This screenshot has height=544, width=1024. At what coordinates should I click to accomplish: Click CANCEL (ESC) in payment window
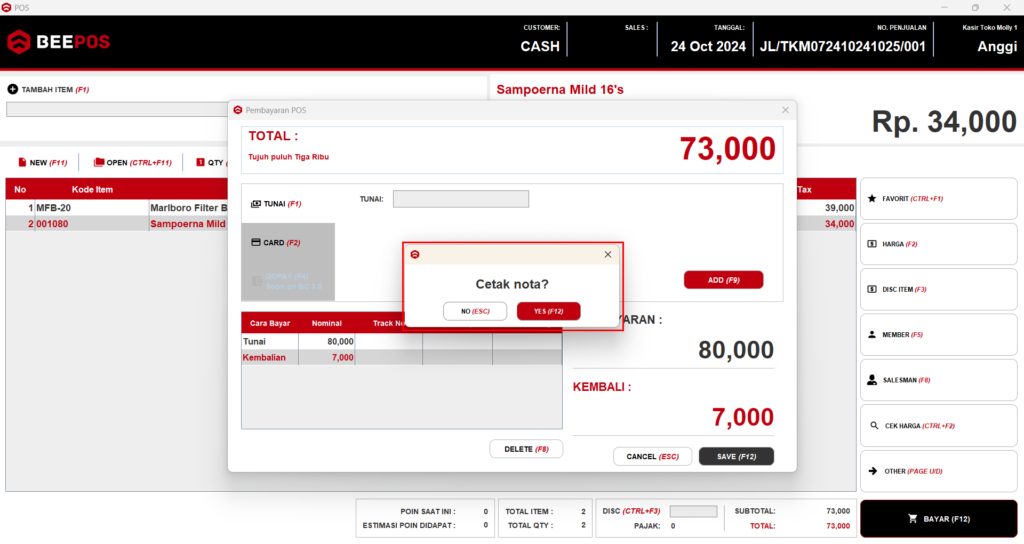pyautogui.click(x=652, y=456)
